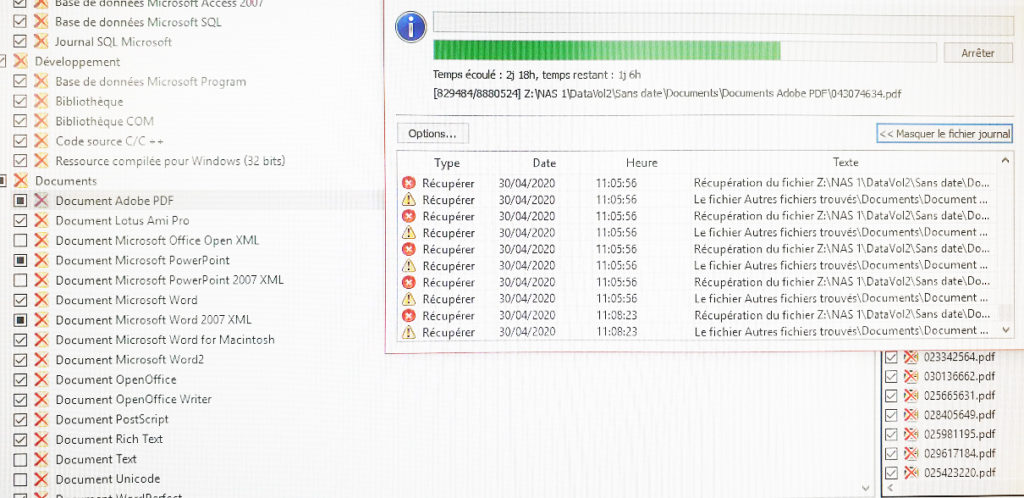Select the Document Microsoft Word for Macintosh row

pos(165,339)
